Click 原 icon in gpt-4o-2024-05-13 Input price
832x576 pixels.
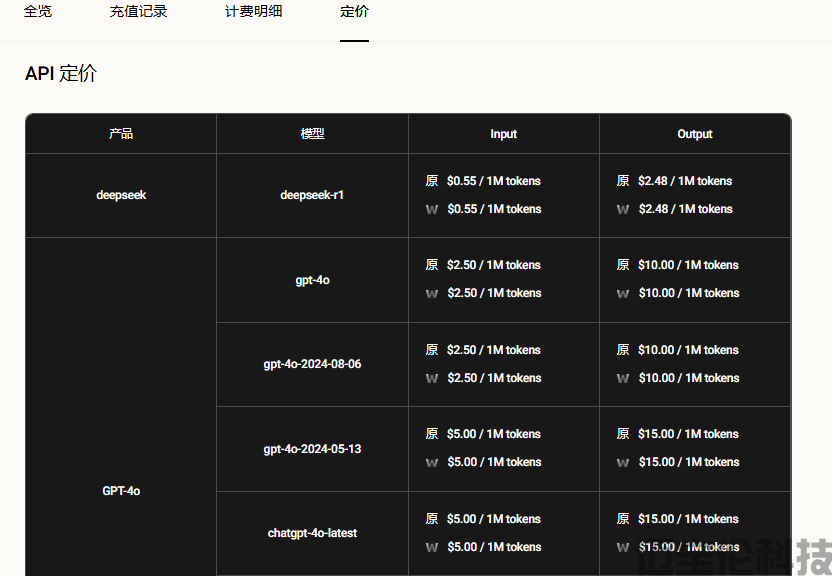[432, 434]
